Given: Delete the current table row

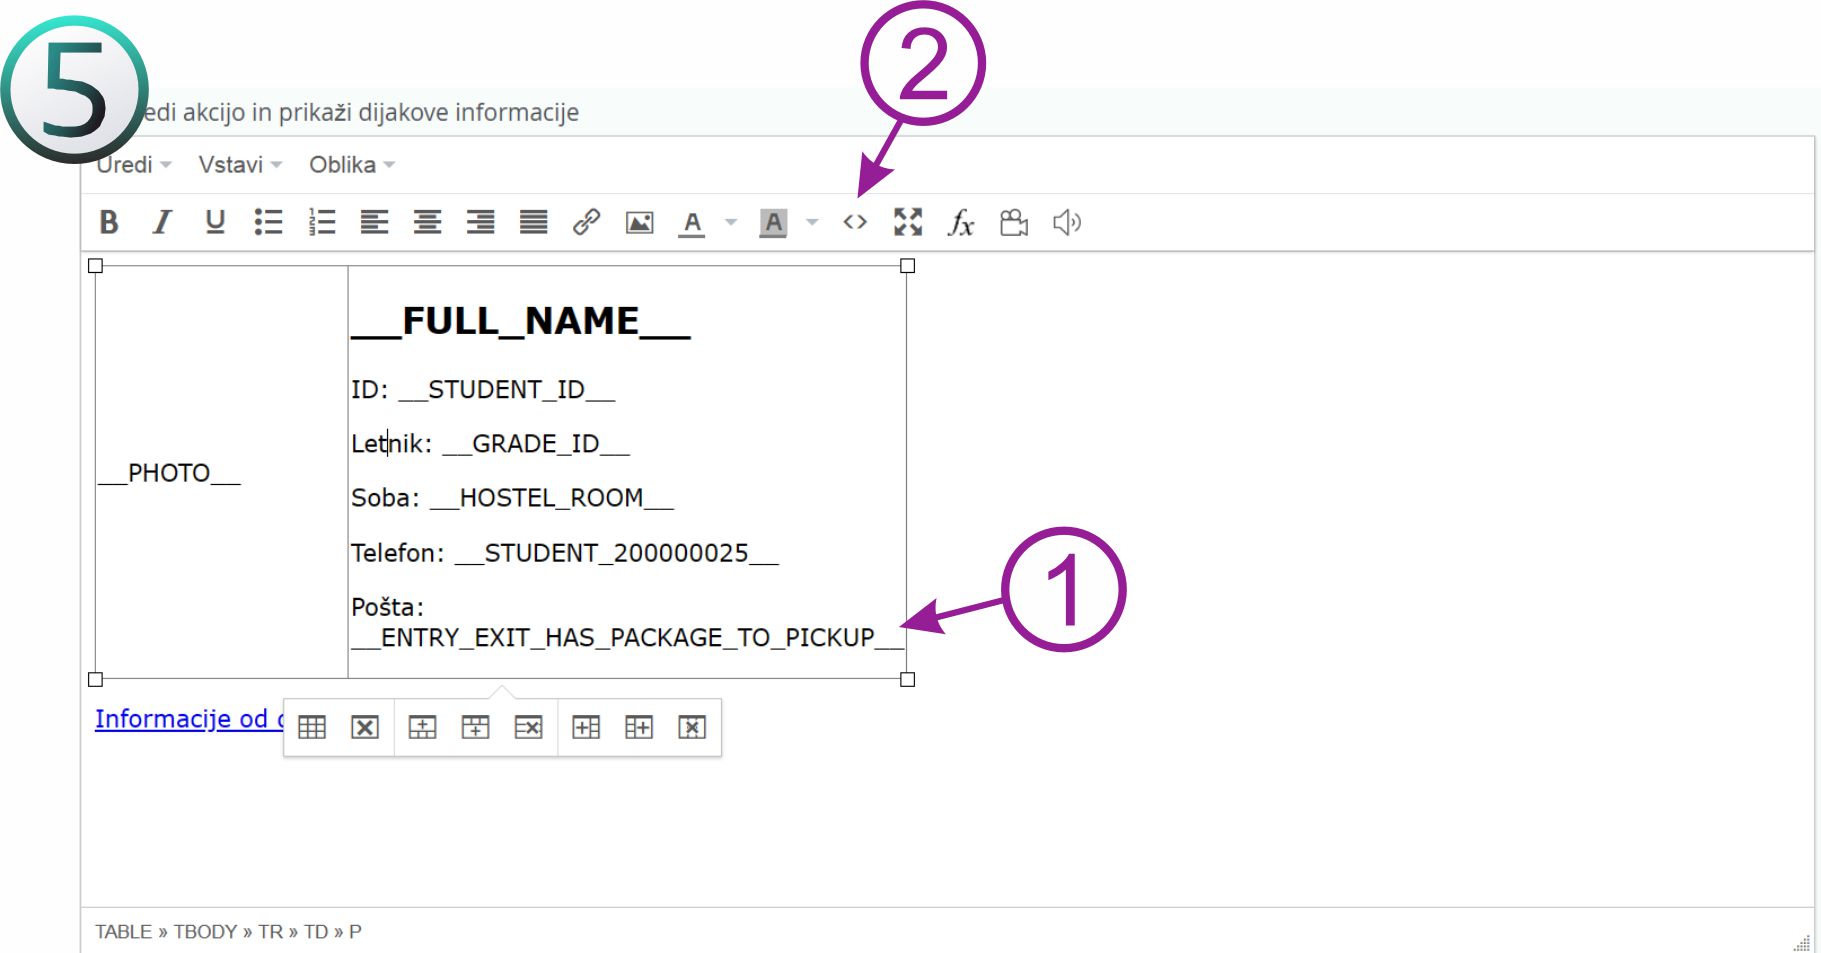Looking at the screenshot, I should [x=528, y=727].
